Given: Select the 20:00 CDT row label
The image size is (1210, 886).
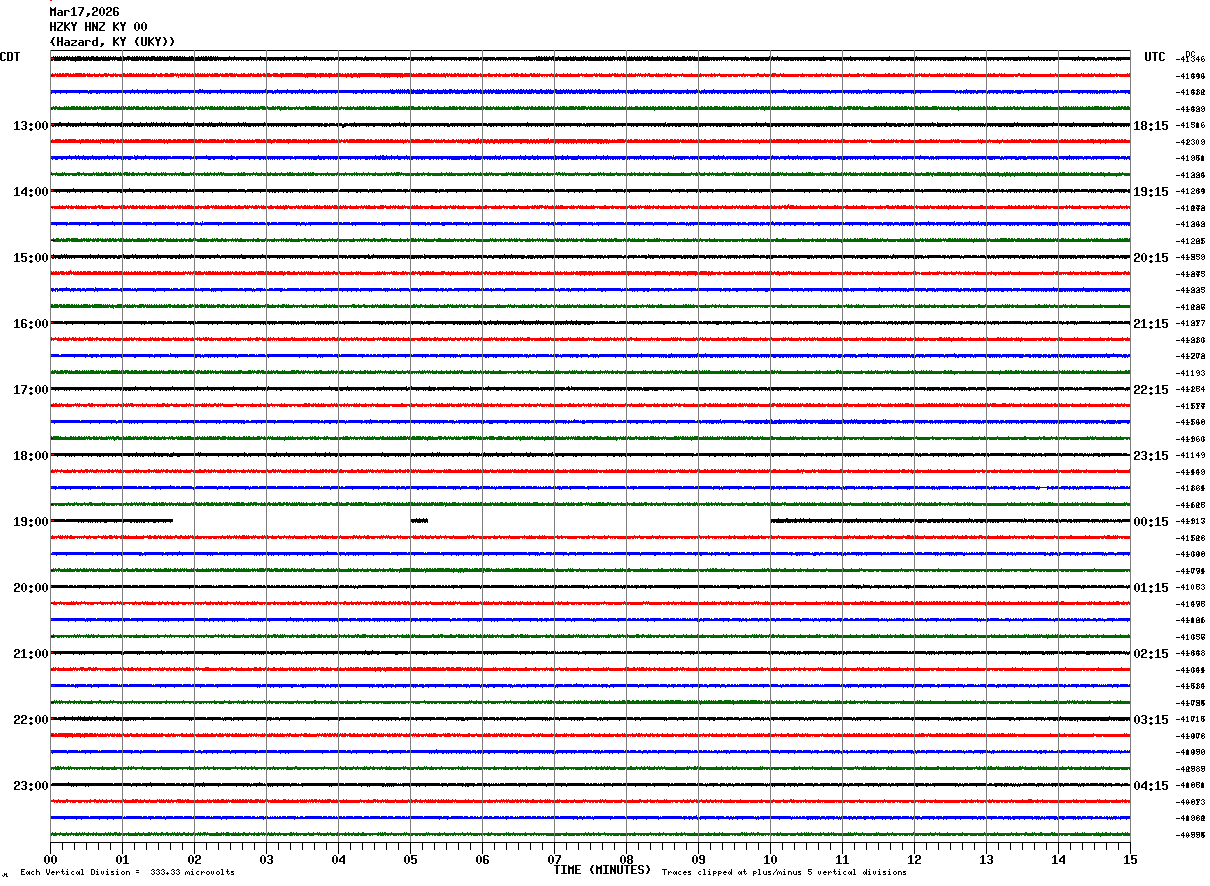Looking at the screenshot, I should [31, 588].
